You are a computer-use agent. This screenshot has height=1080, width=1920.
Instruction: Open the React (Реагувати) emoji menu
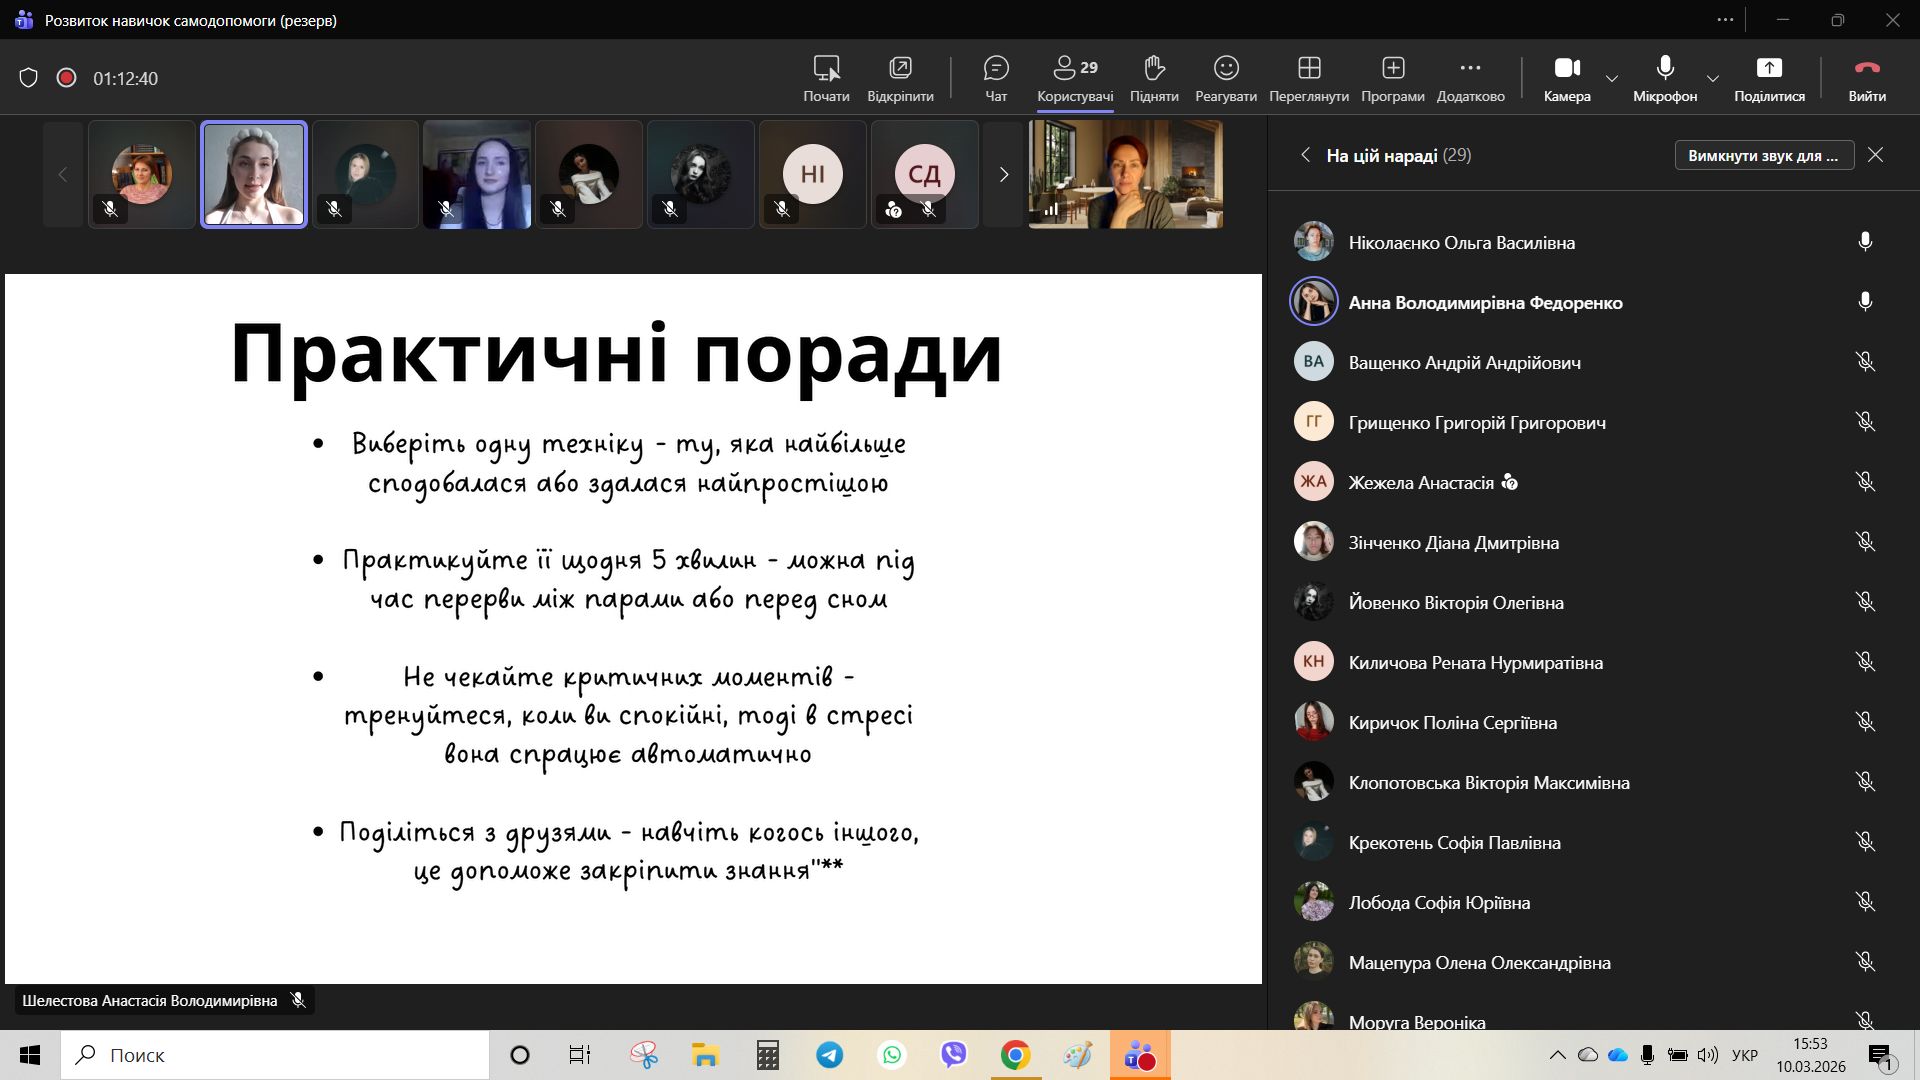1226,68
